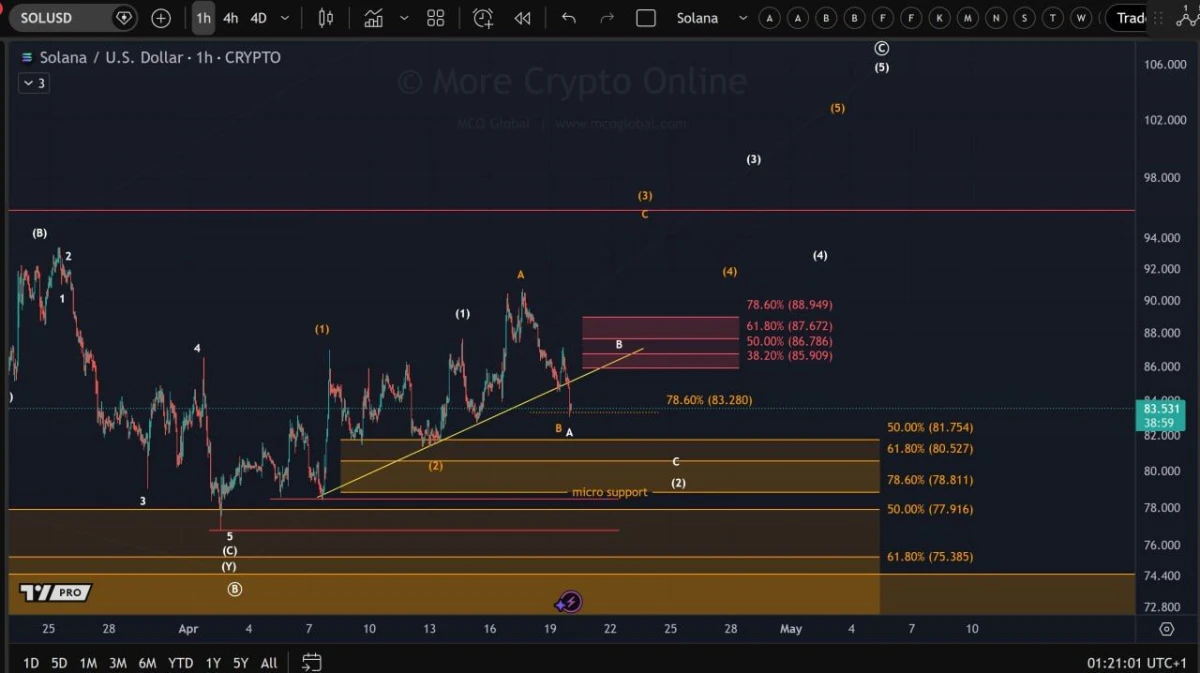
Task: Select the circled C wave label at top
Action: point(881,48)
